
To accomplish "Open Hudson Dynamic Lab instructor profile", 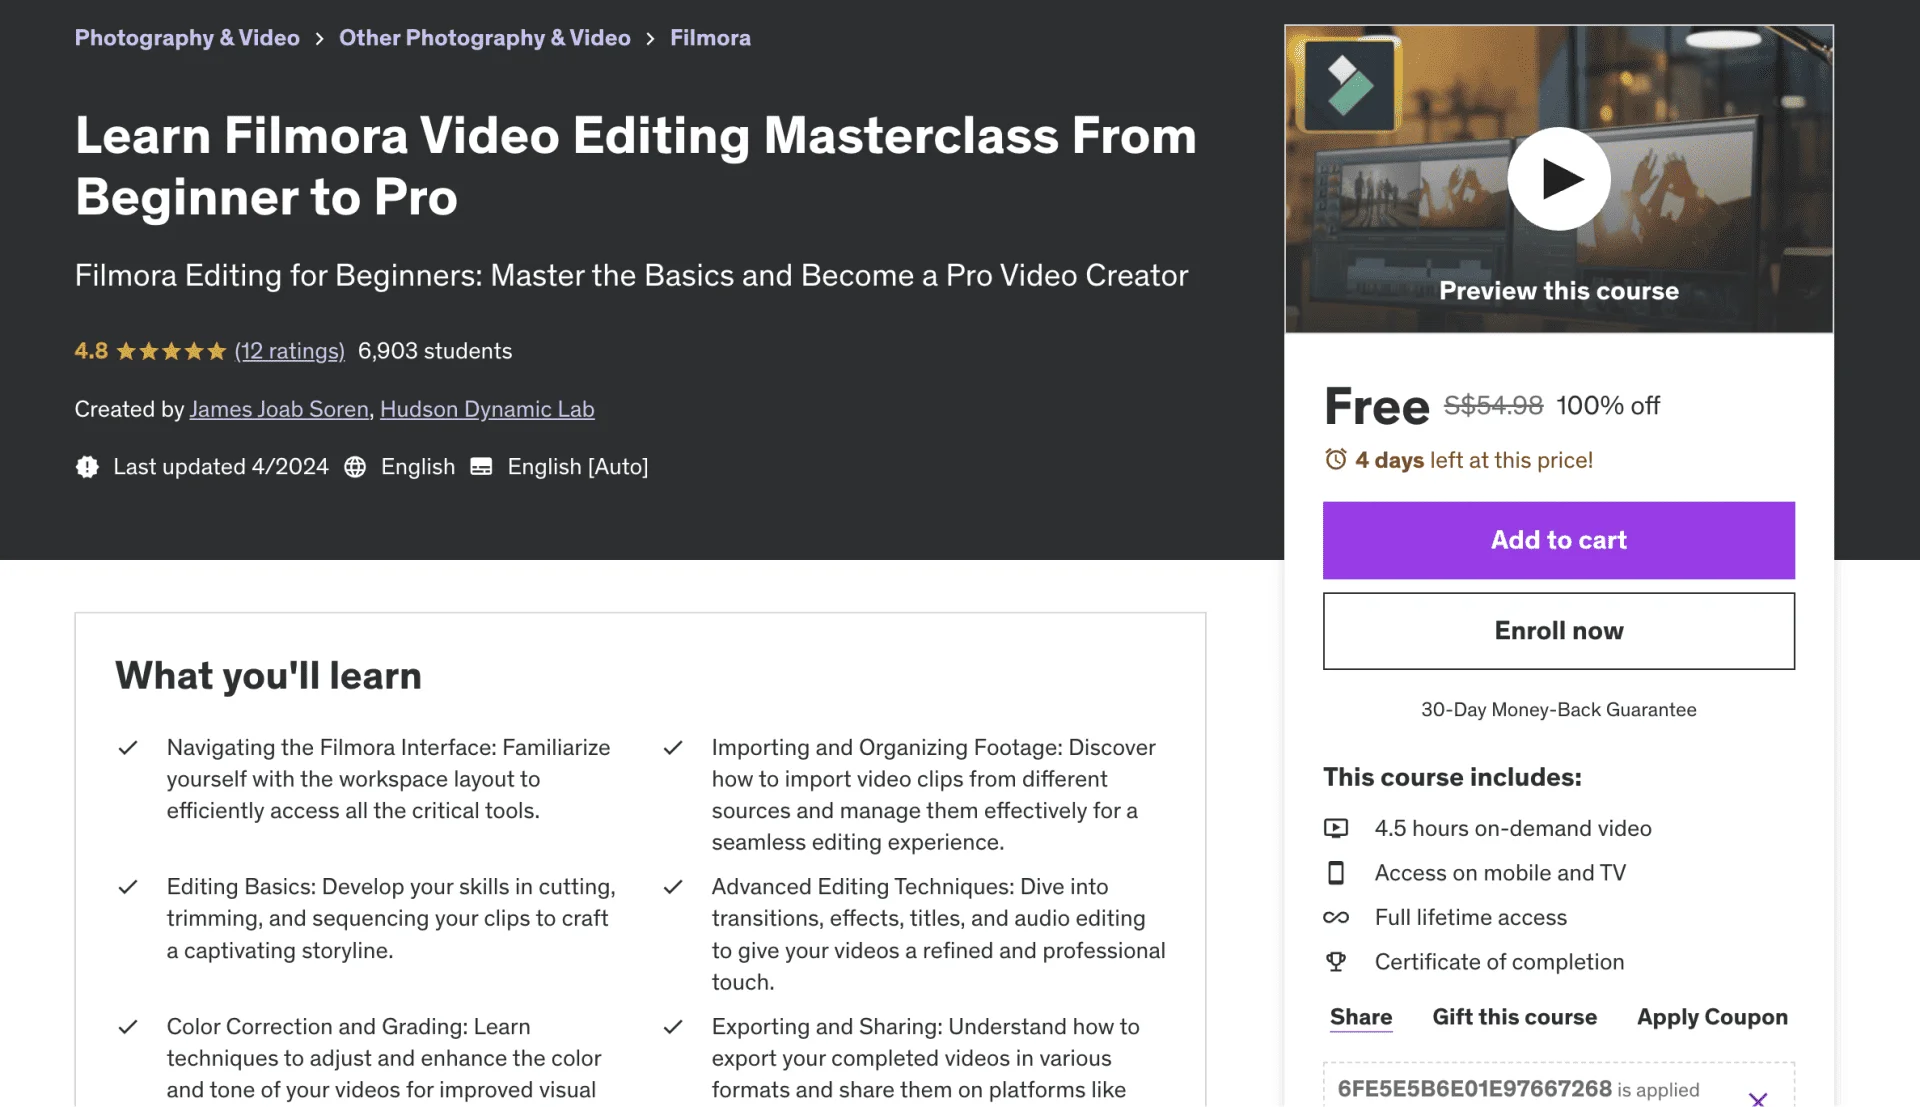I will coord(487,409).
